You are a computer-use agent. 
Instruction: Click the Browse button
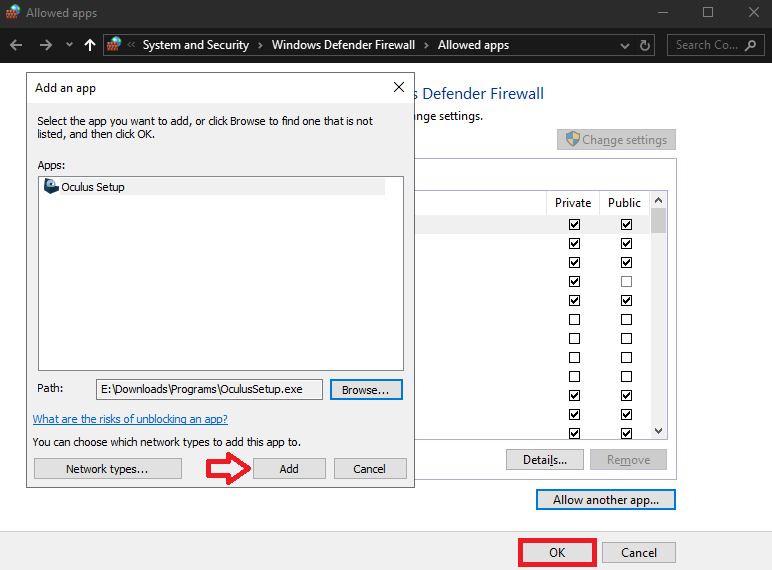click(366, 389)
